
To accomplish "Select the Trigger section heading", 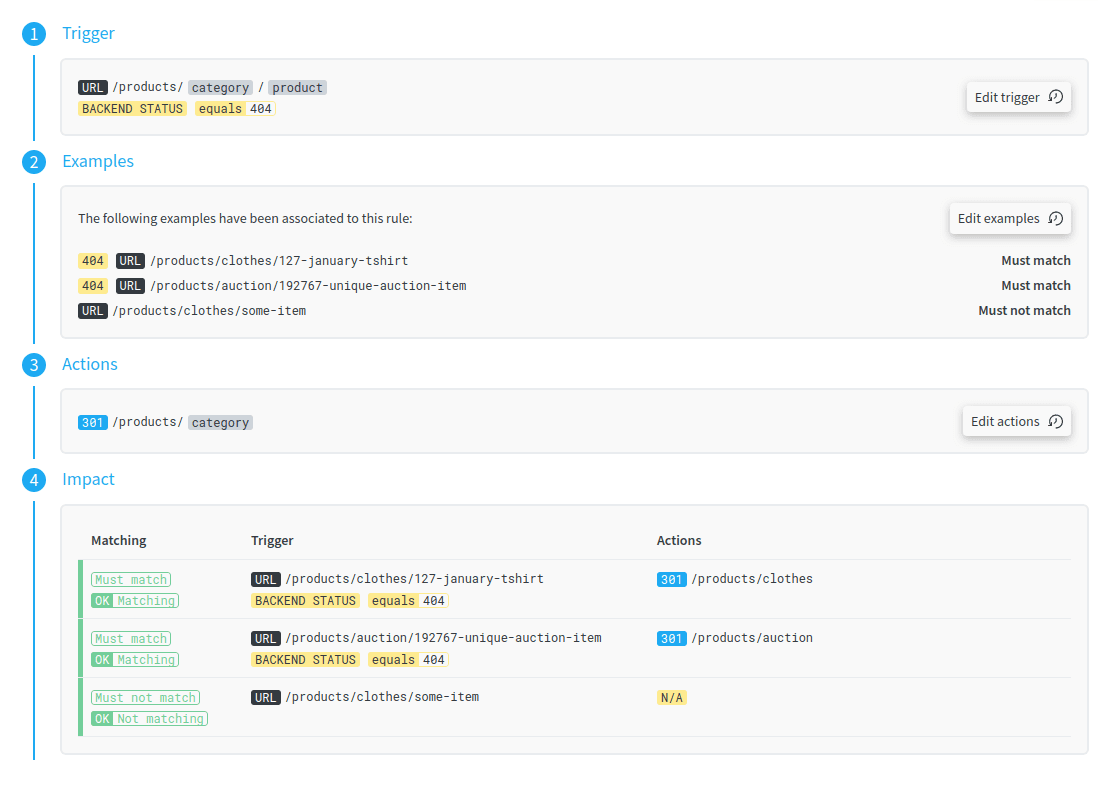I will 88,33.
